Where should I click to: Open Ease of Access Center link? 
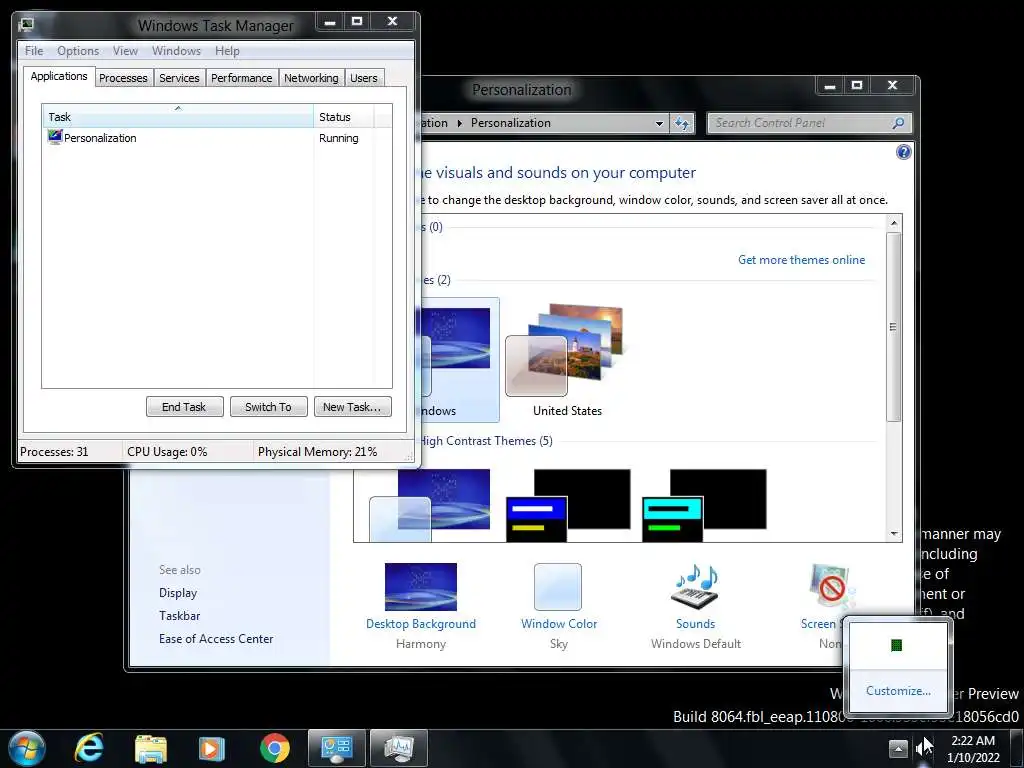216,639
